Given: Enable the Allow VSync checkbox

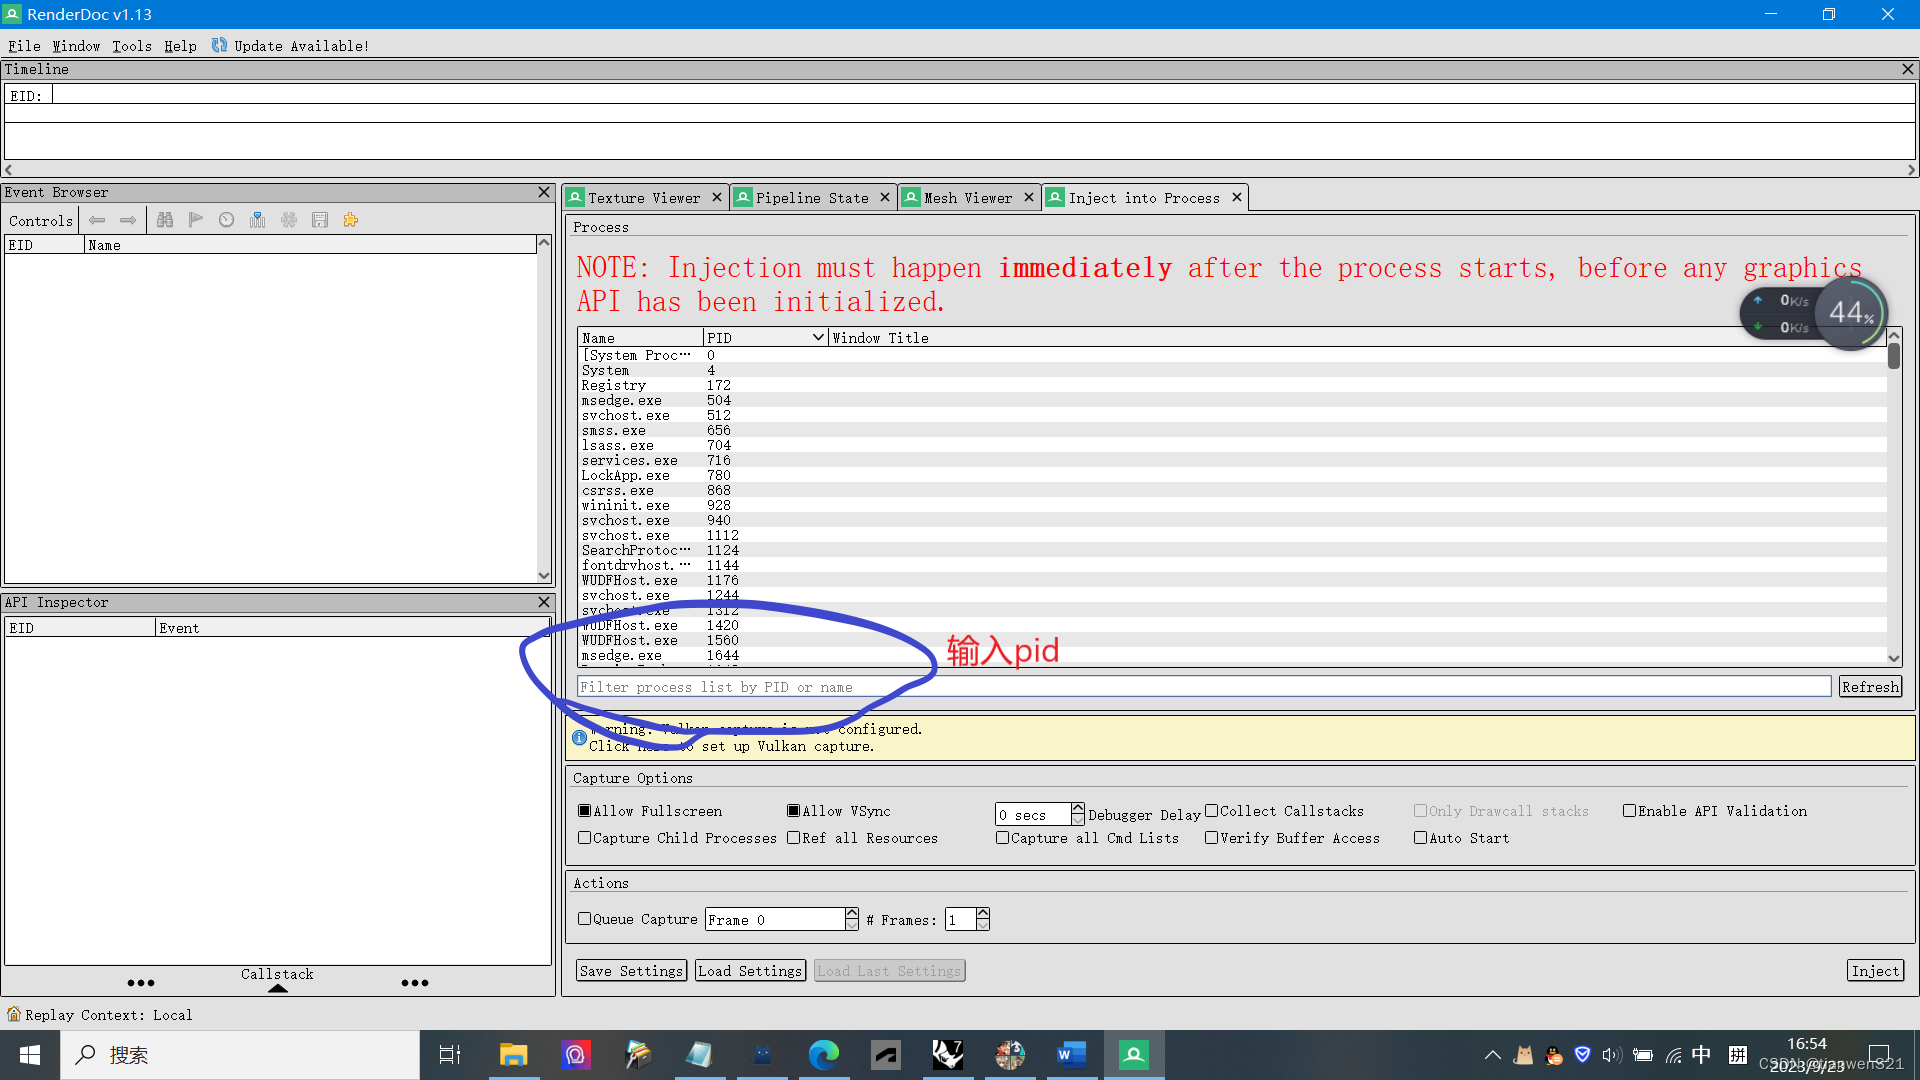Looking at the screenshot, I should coord(793,810).
